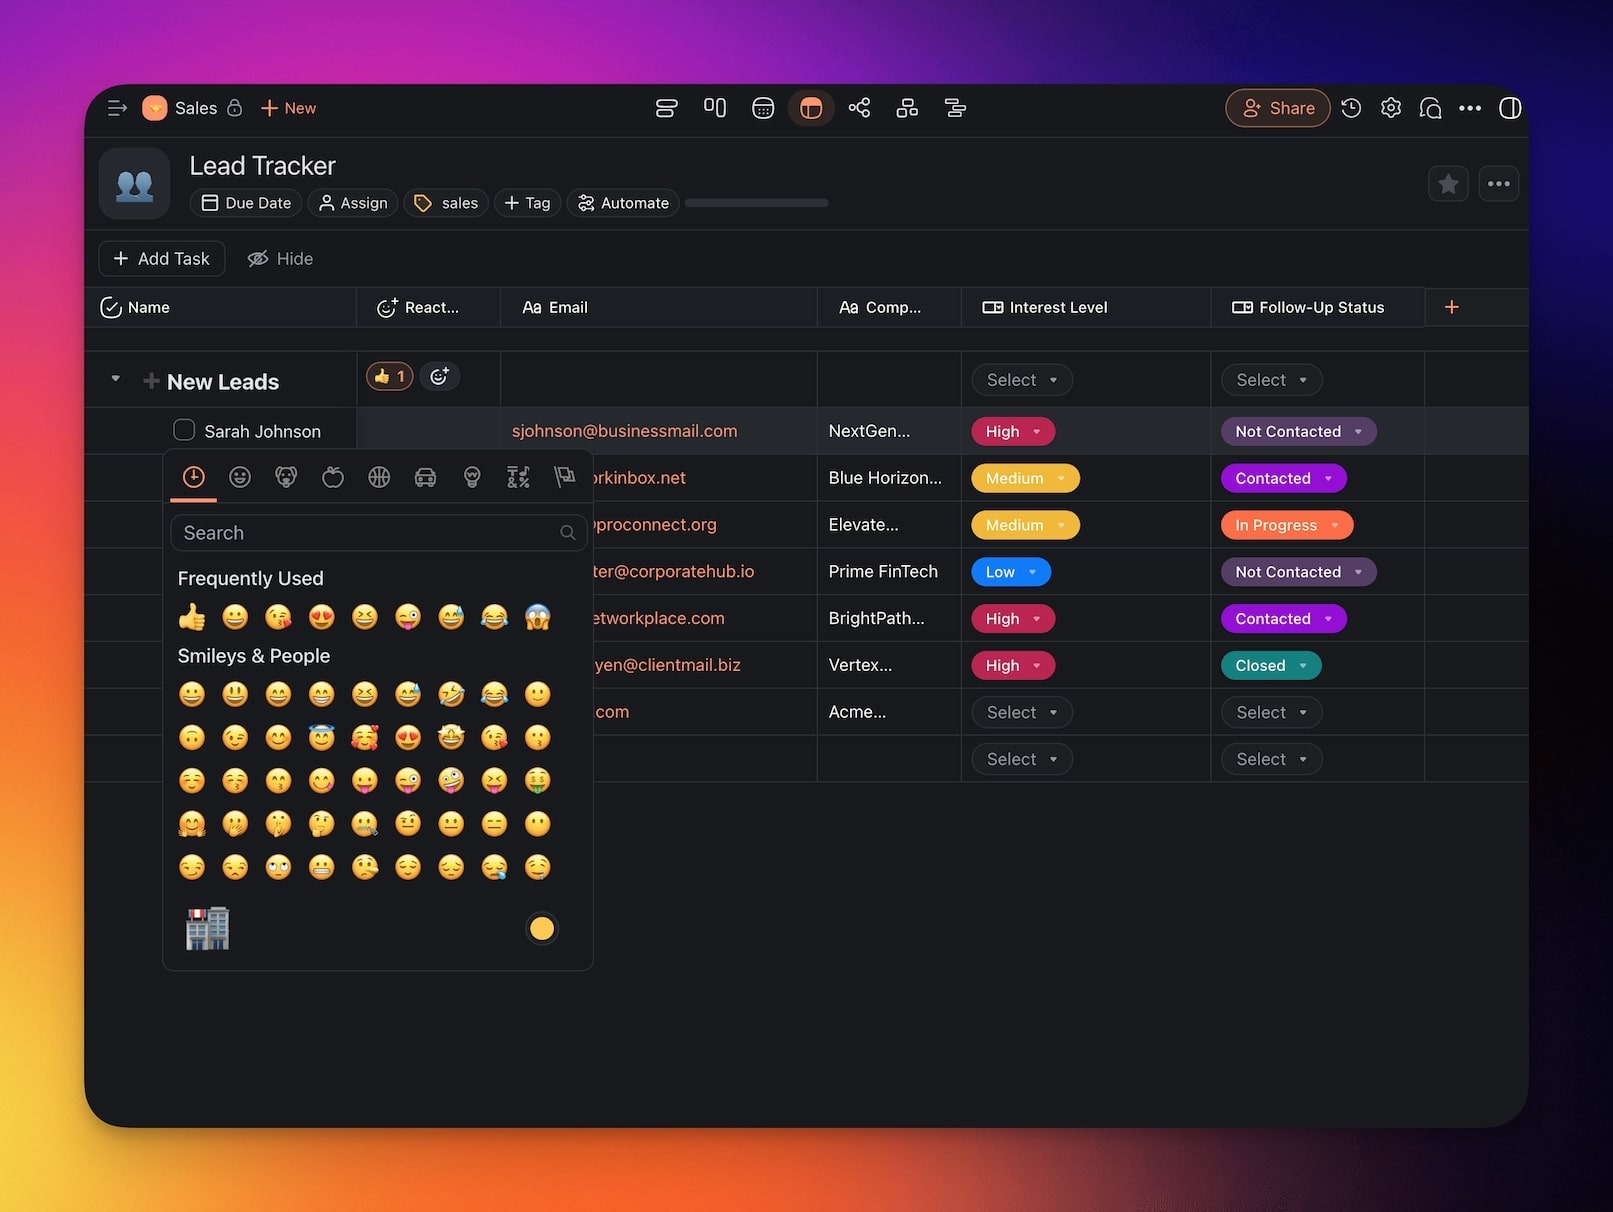Screen dimensions: 1613x1212
Task: Click add column plus icon
Action: point(1451,307)
